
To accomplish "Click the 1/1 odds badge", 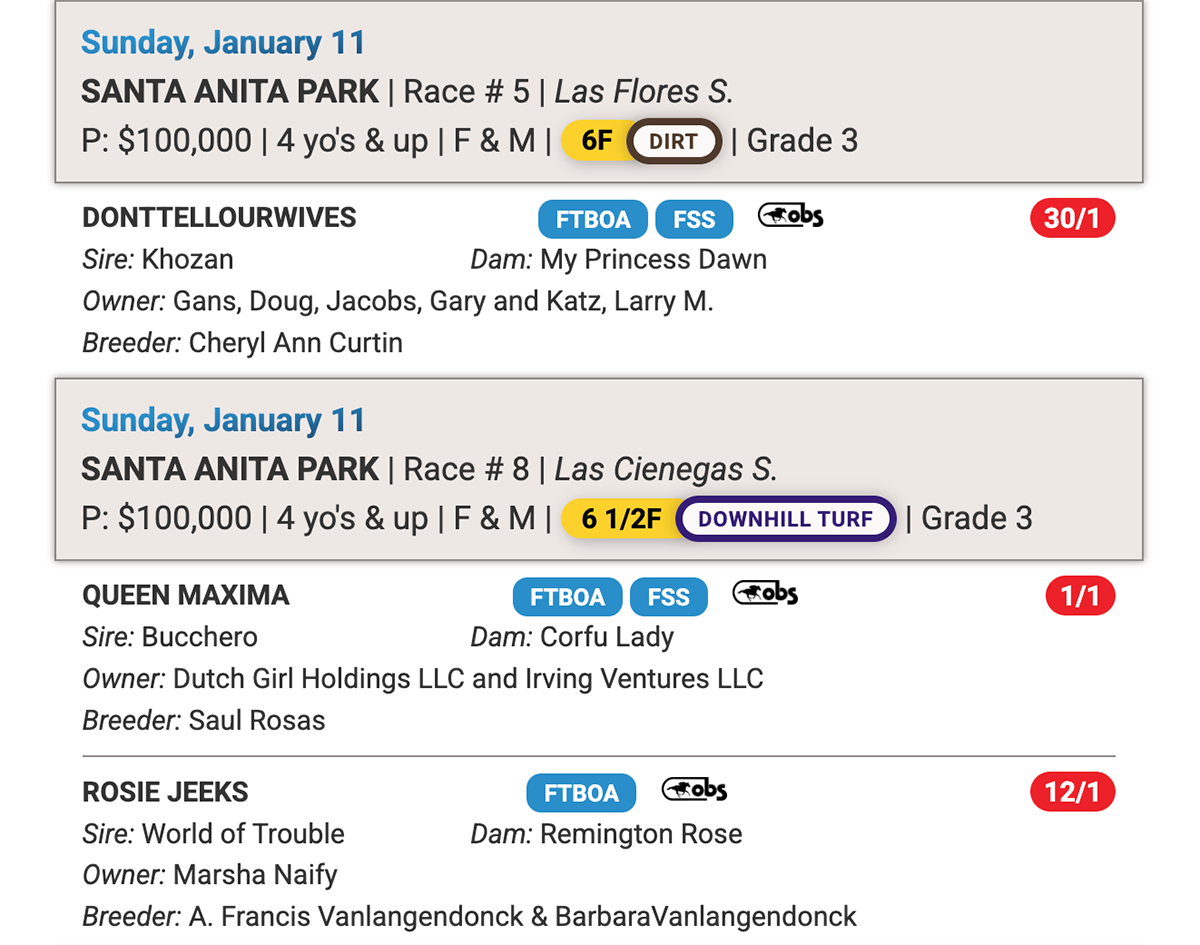I will 1079,597.
